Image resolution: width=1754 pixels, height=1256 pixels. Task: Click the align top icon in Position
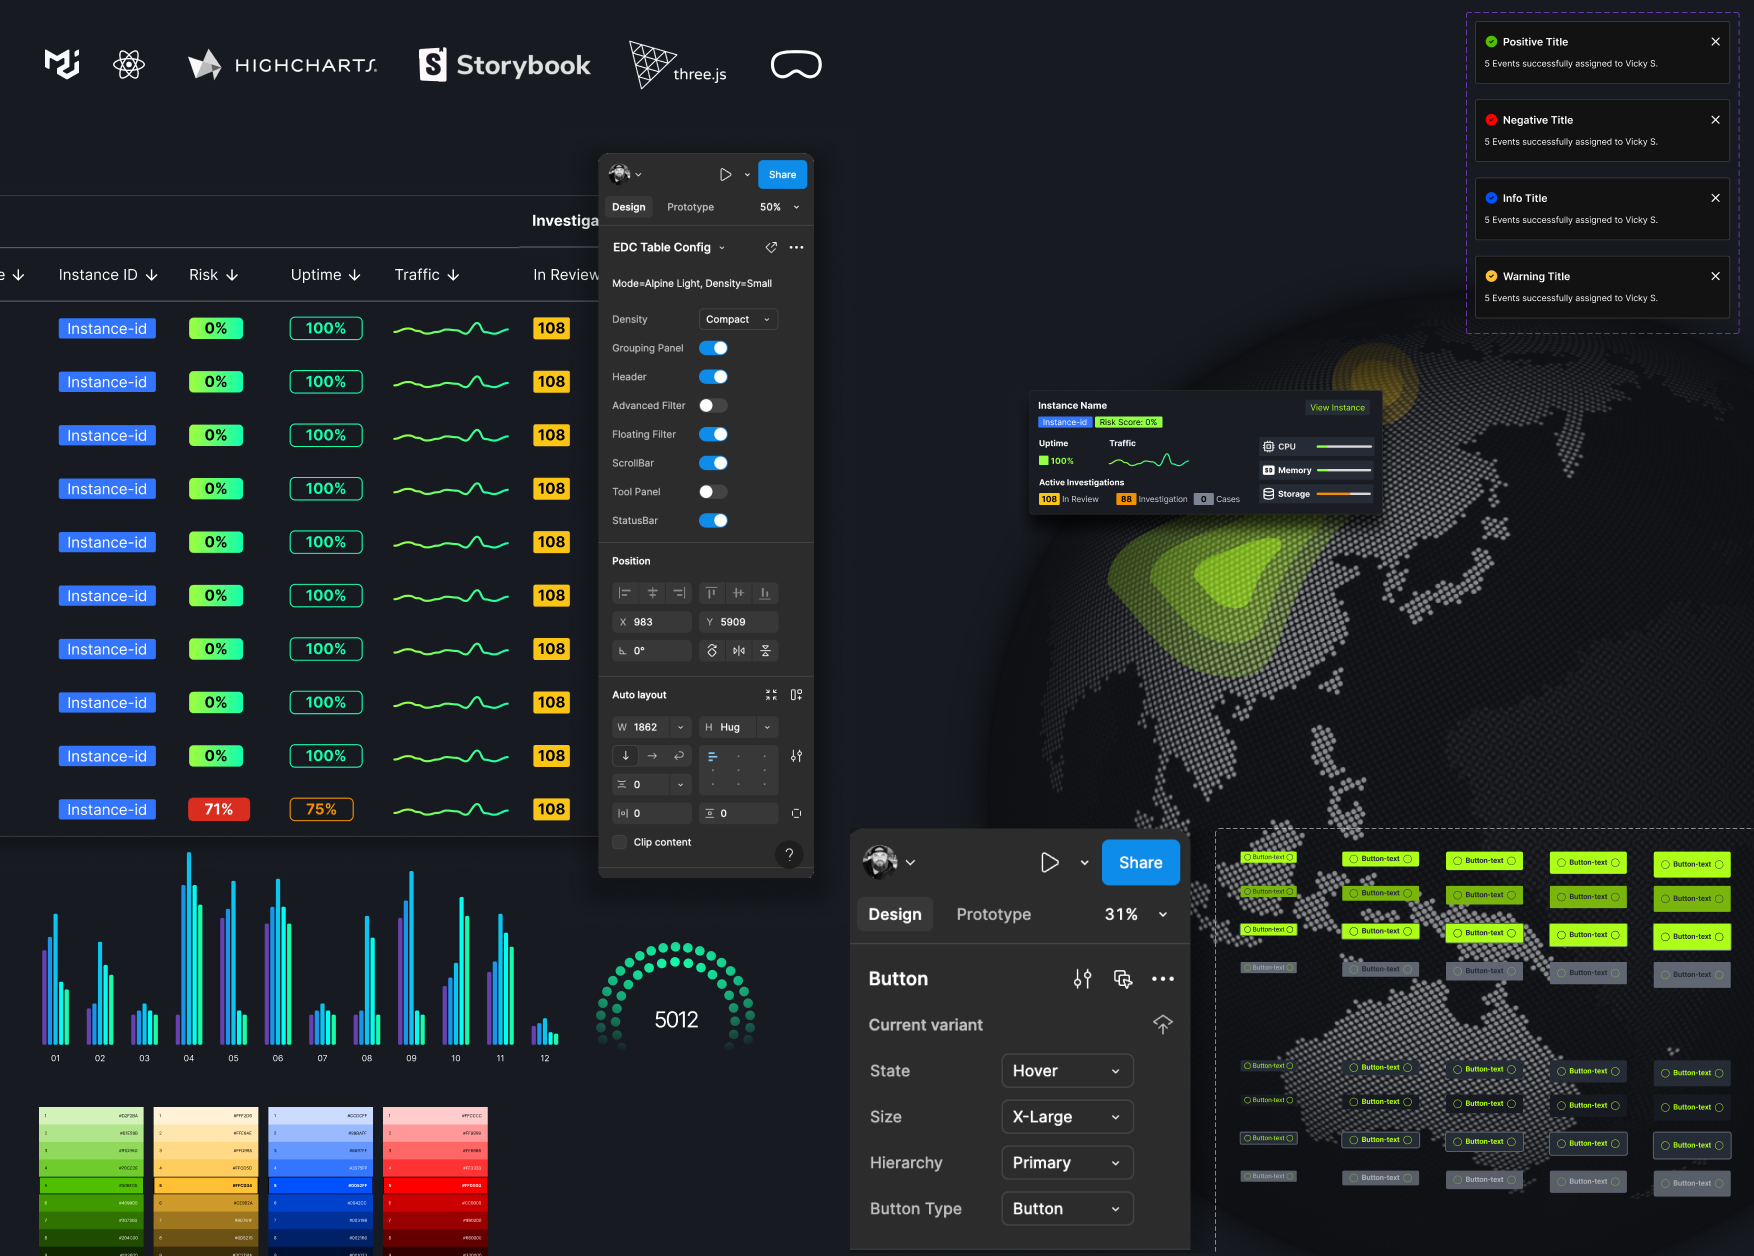coord(711,593)
